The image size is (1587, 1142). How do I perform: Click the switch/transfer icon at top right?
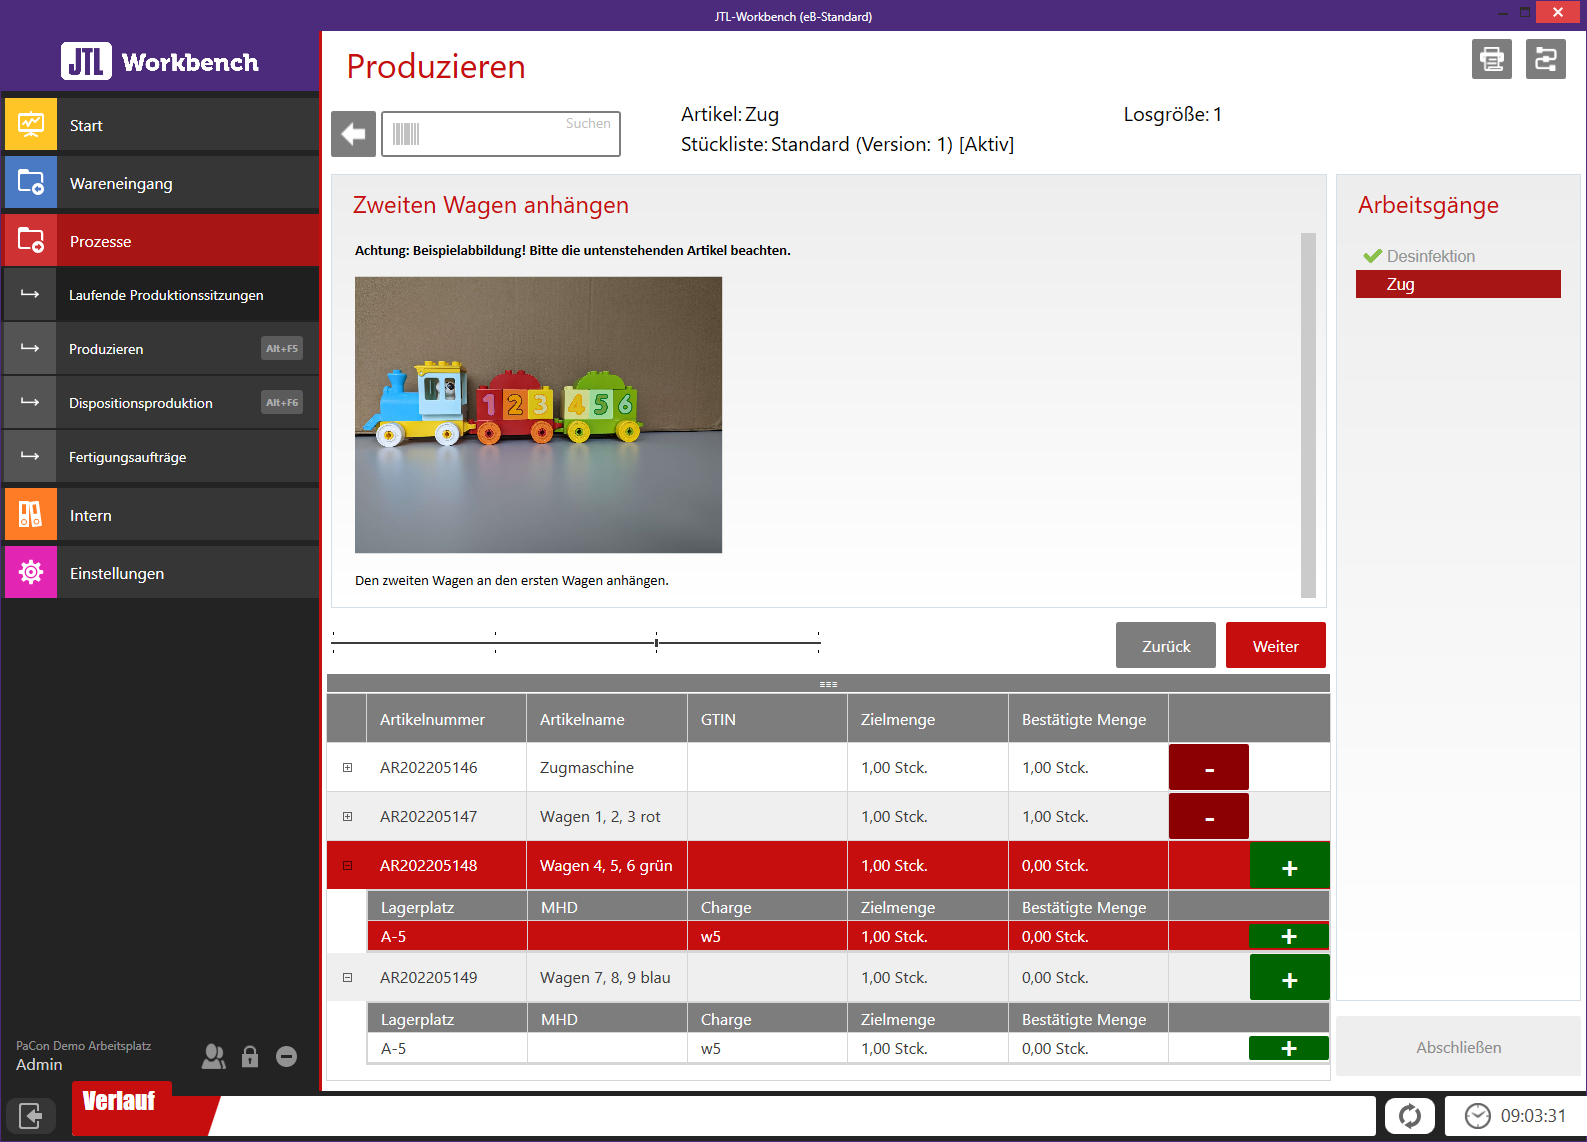coord(1545,59)
